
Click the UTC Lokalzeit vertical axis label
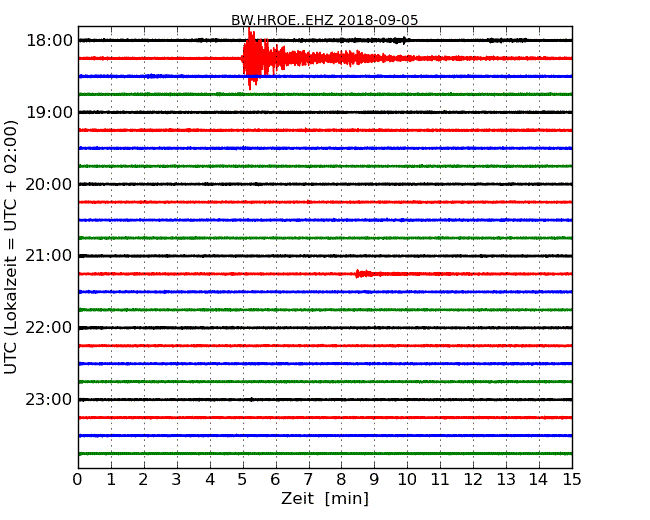(11, 247)
